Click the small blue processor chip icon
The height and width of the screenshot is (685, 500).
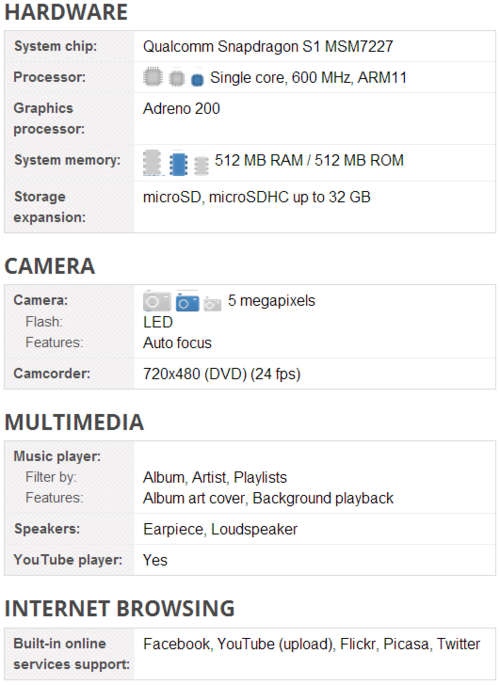point(197,80)
